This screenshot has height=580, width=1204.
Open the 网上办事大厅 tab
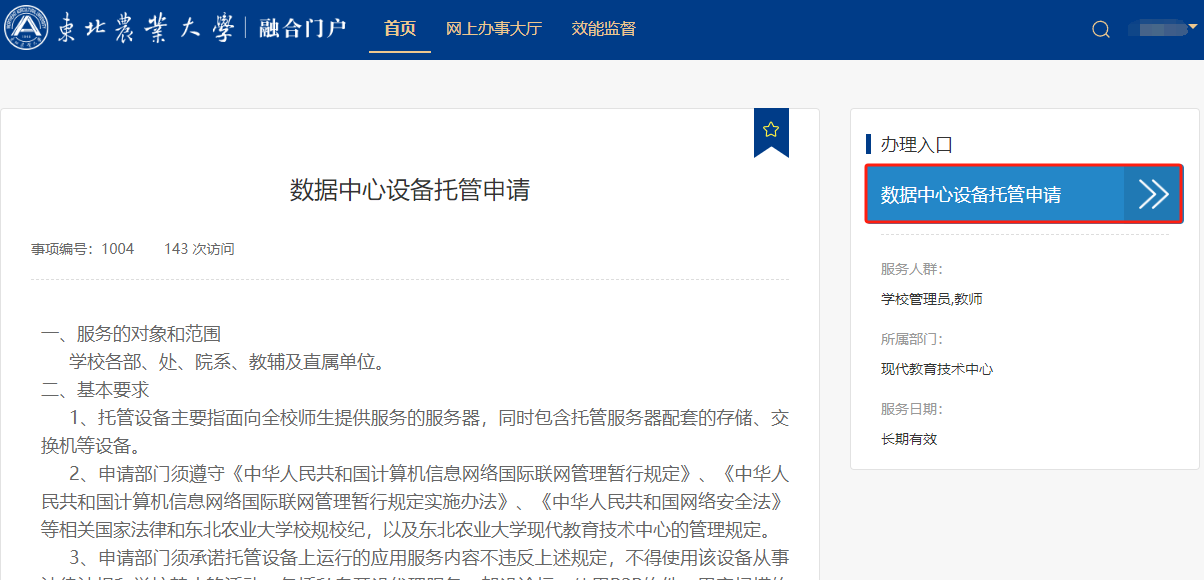(x=494, y=28)
